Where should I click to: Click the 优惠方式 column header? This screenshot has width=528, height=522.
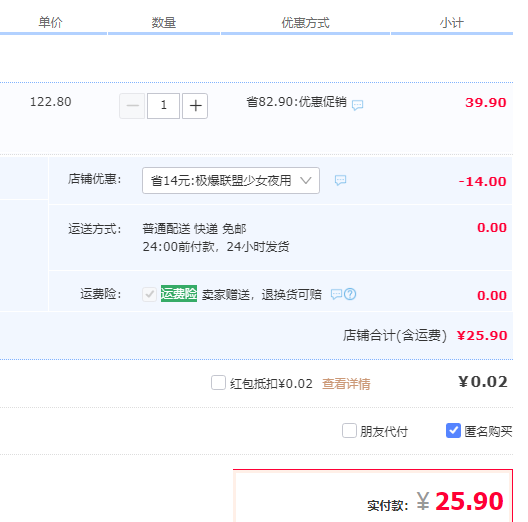tap(305, 23)
